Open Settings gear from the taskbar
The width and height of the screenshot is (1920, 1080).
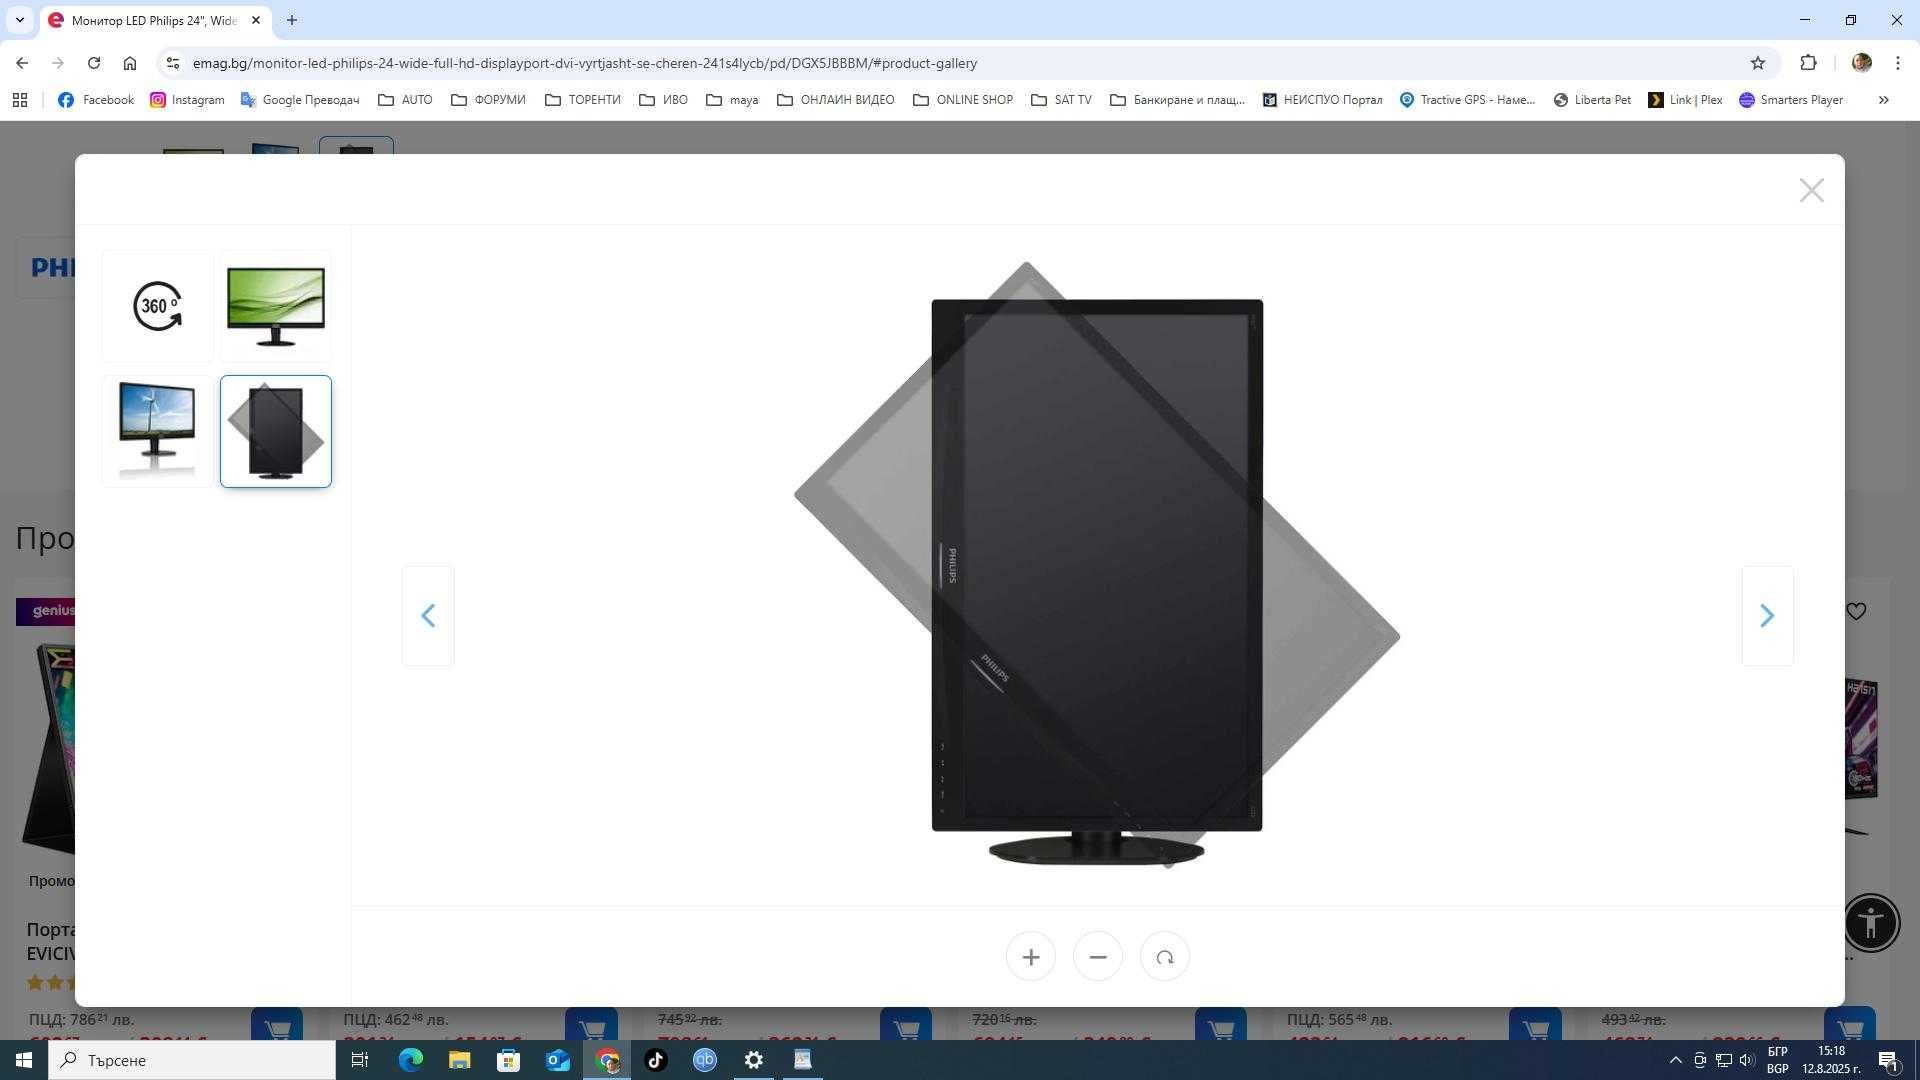coord(754,1060)
